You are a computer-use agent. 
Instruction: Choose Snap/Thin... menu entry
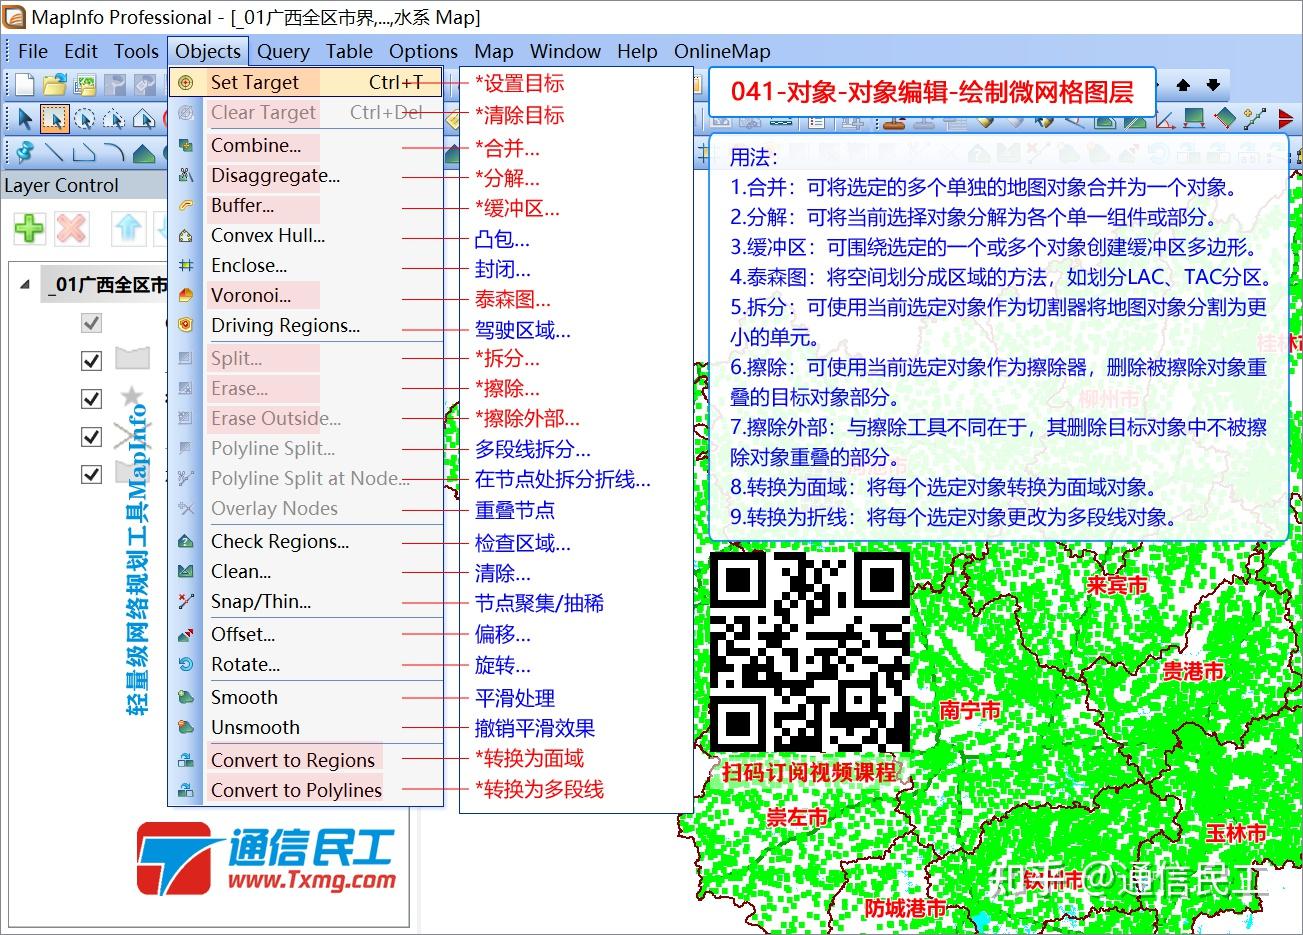coord(306,601)
